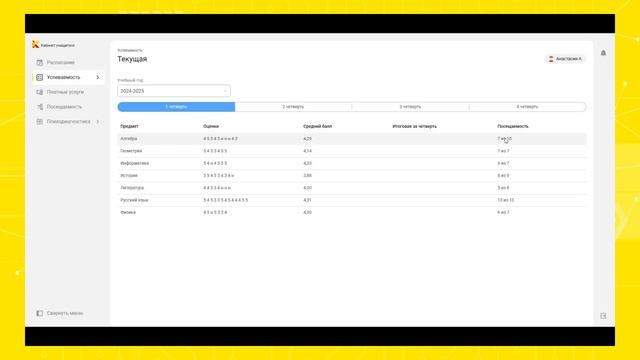Open the Успеваемость sidebar menu item

click(68, 77)
